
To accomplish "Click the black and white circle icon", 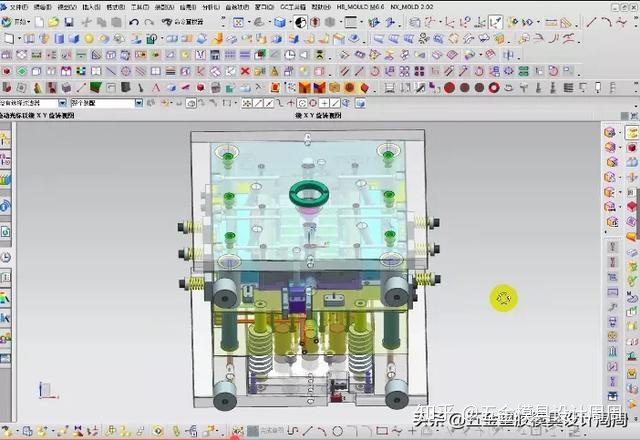I will 300,22.
